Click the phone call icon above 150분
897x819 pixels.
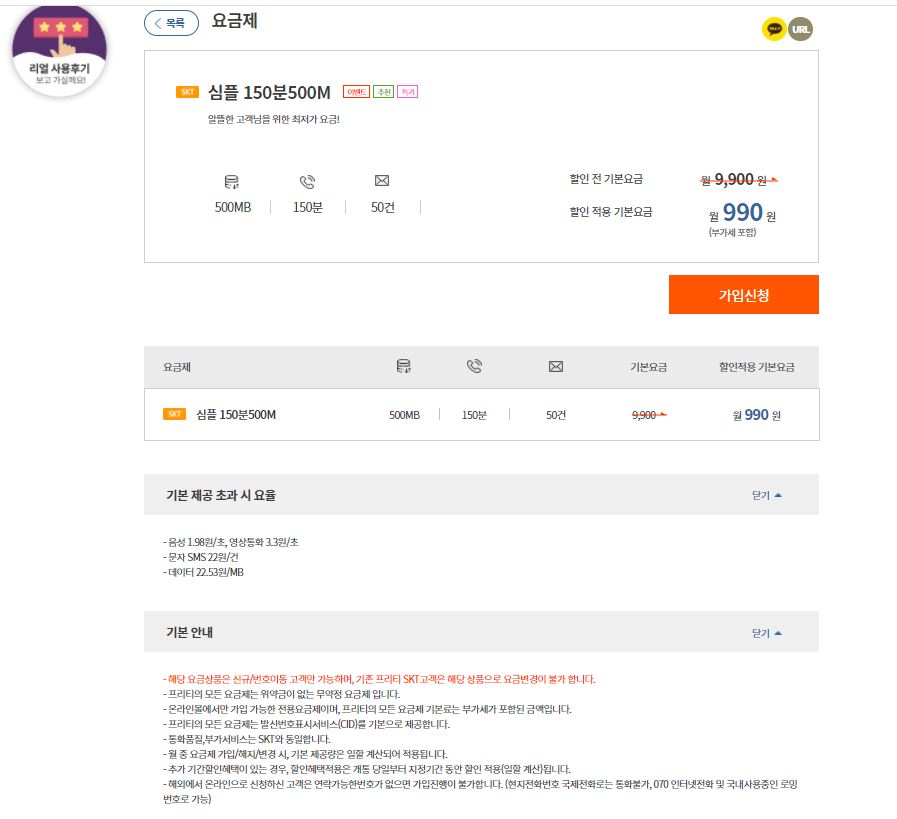[x=307, y=182]
